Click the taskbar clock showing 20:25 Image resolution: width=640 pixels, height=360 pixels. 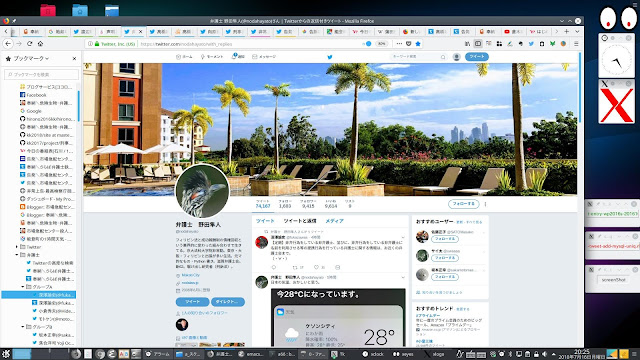pos(582,354)
